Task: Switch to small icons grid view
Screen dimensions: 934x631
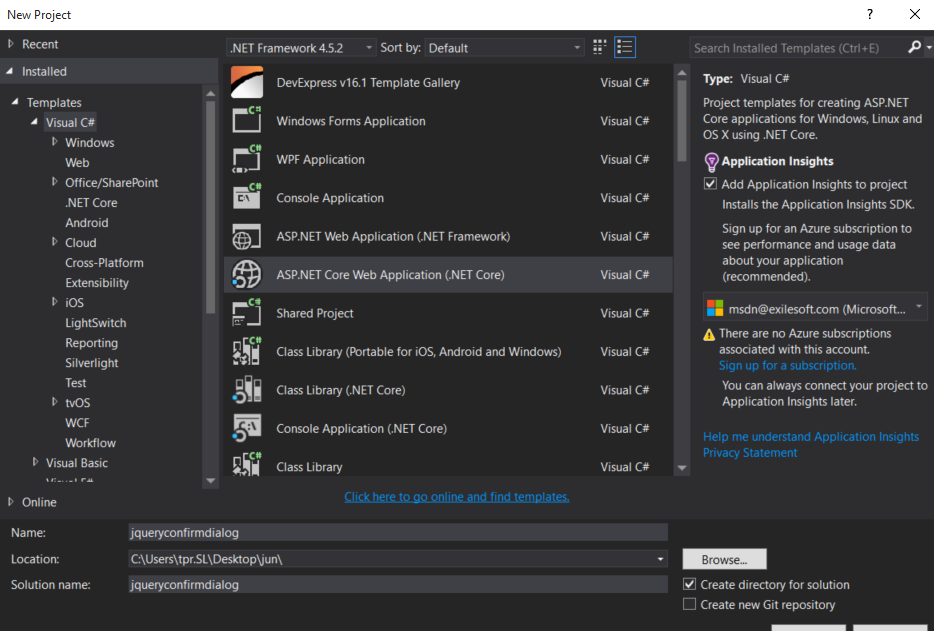Action: (x=600, y=47)
